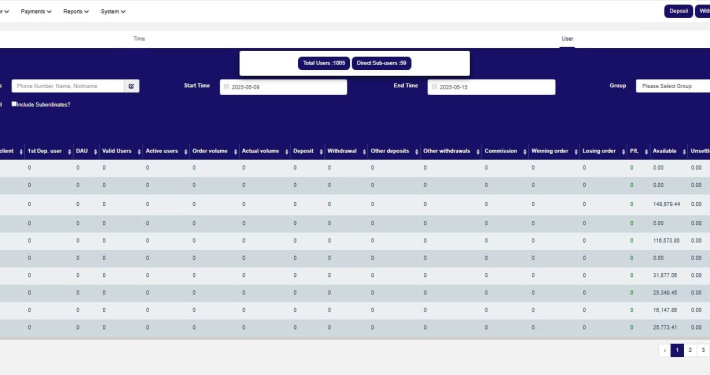Viewport: 710px width, 375px height.
Task: Sort by Other withdrawals column arrows
Action: pos(478,152)
